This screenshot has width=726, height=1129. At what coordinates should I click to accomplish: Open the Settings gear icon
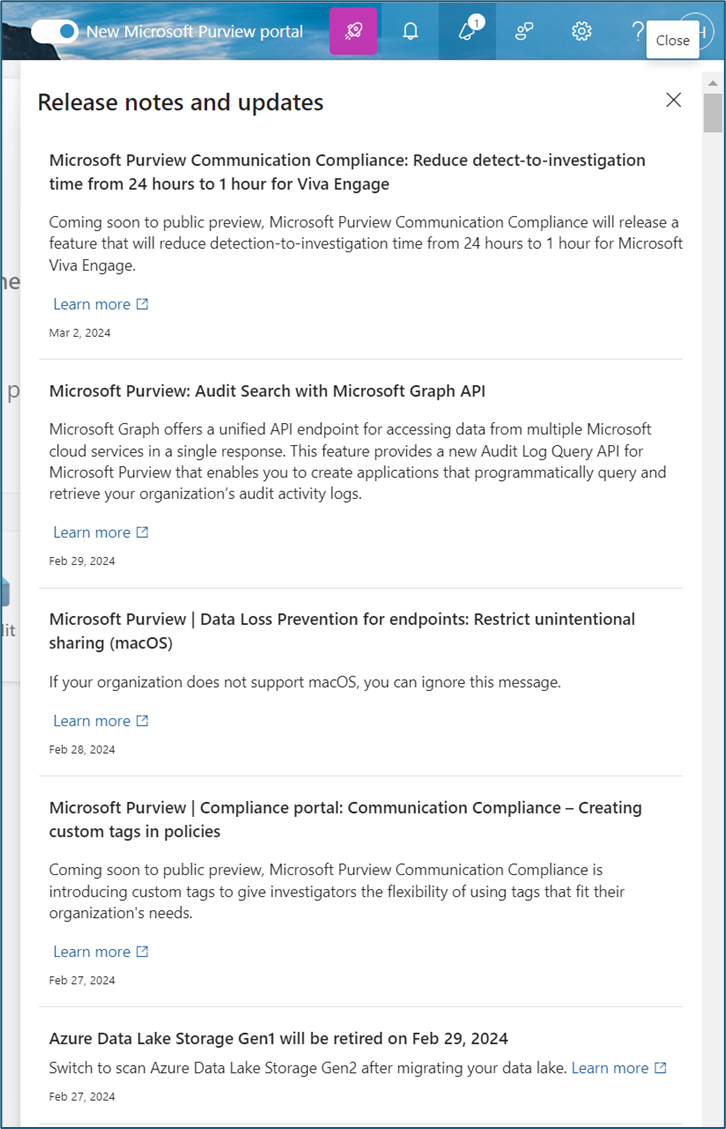point(581,31)
